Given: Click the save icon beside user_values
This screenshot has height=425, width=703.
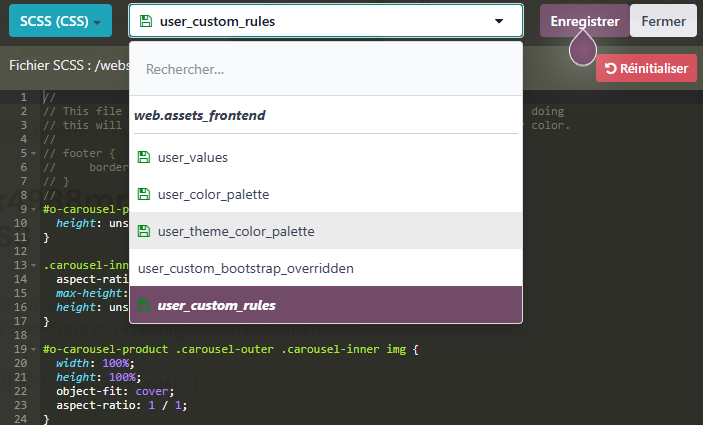Looking at the screenshot, I should (x=143, y=157).
